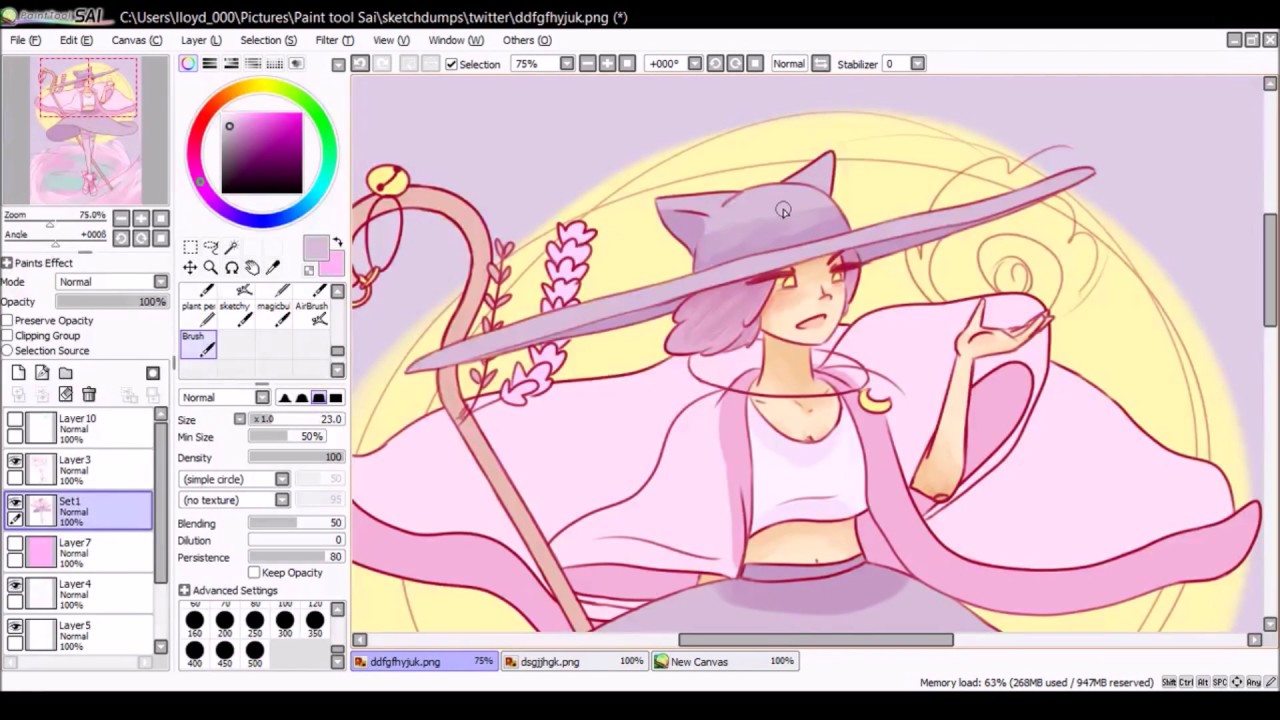Zoom out with toolbar minus button
The image size is (1280, 720).
(x=587, y=63)
